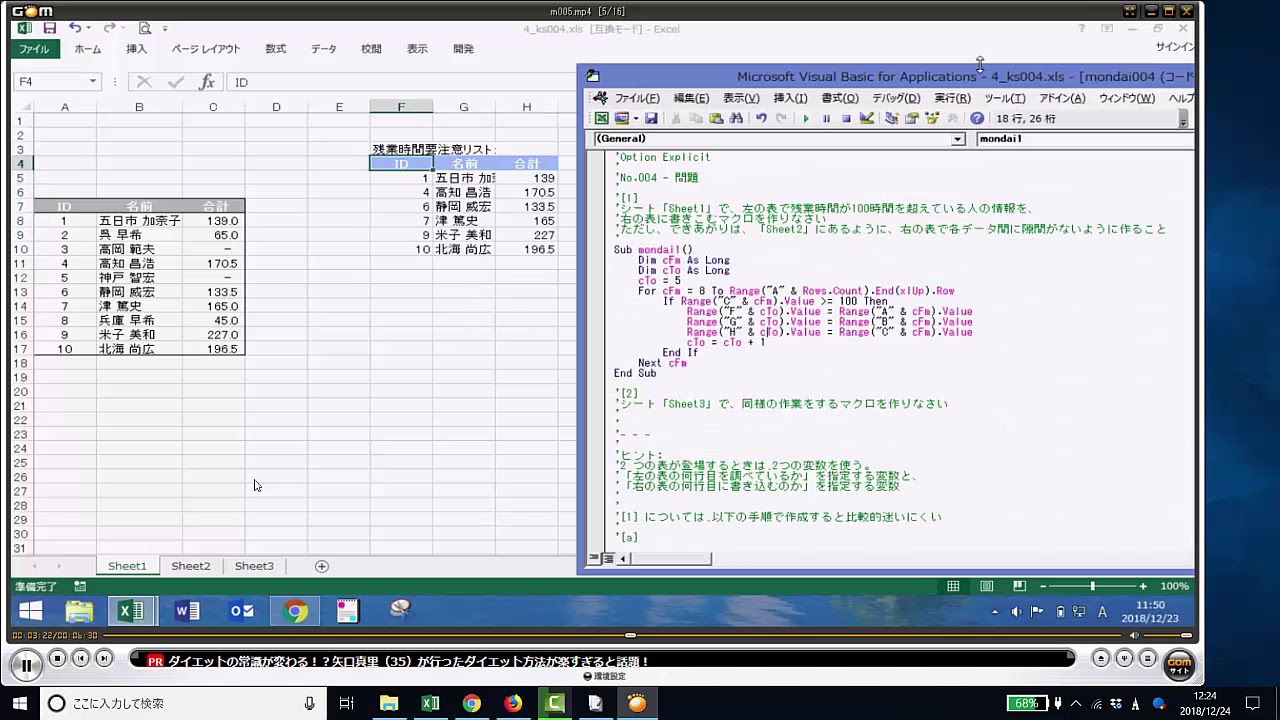The image size is (1280, 720).
Task: Click the Undo icon in VBA toolbar
Action: (x=761, y=118)
